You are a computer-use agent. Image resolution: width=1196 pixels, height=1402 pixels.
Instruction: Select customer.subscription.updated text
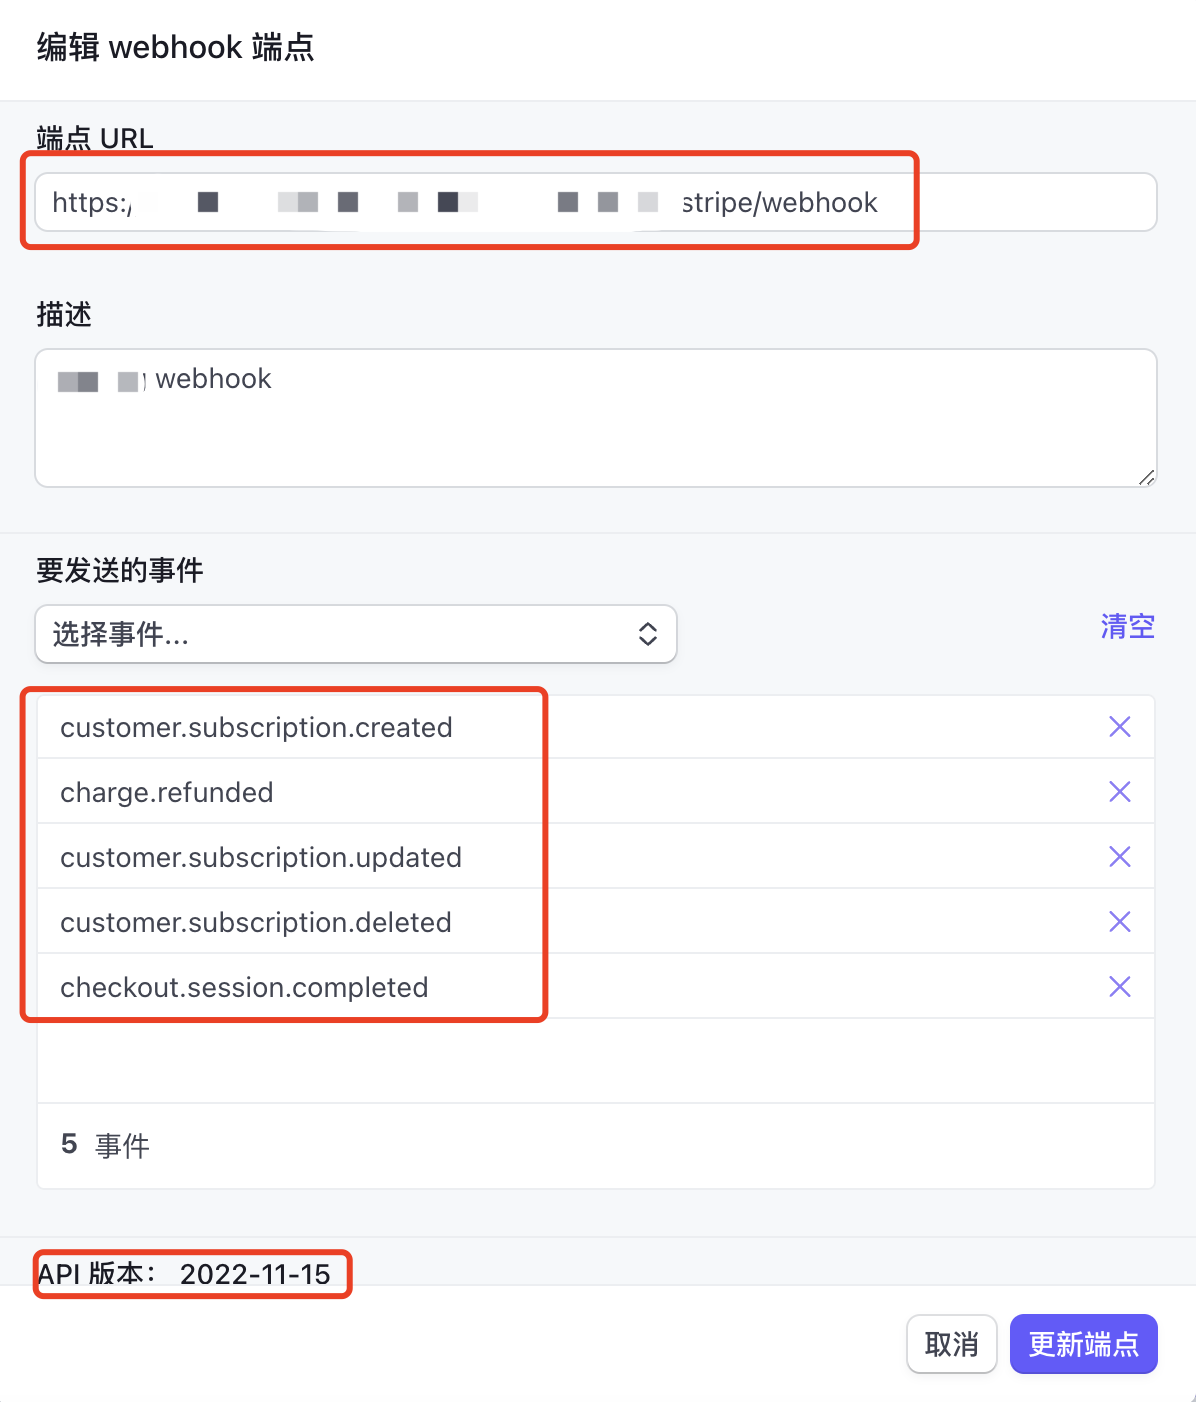tap(261, 857)
